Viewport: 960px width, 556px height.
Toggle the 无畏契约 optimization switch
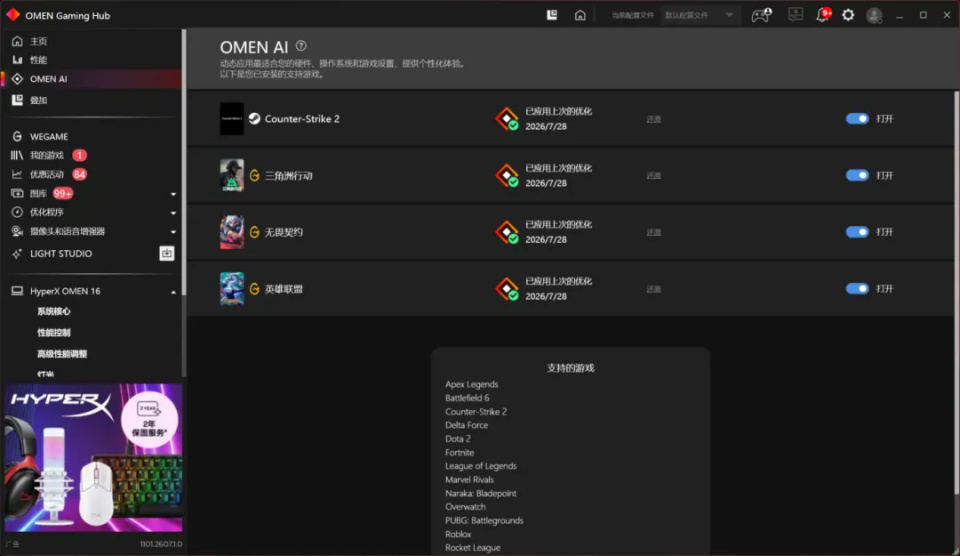point(857,232)
